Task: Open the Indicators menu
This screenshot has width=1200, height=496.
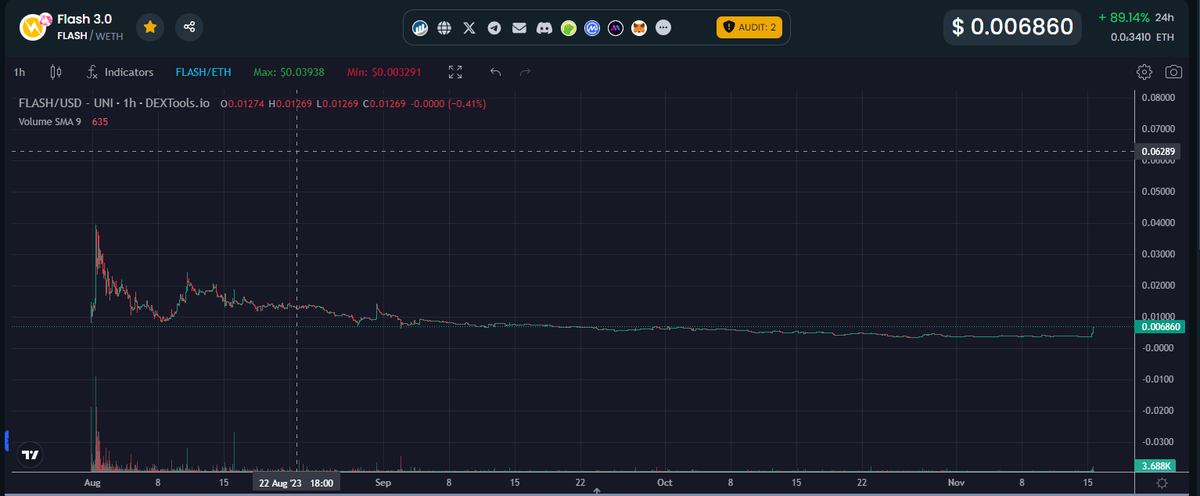Action: click(120, 72)
